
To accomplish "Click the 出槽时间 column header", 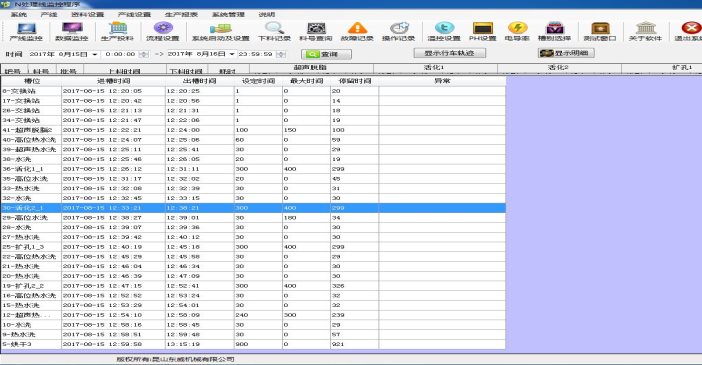I will 200,81.
